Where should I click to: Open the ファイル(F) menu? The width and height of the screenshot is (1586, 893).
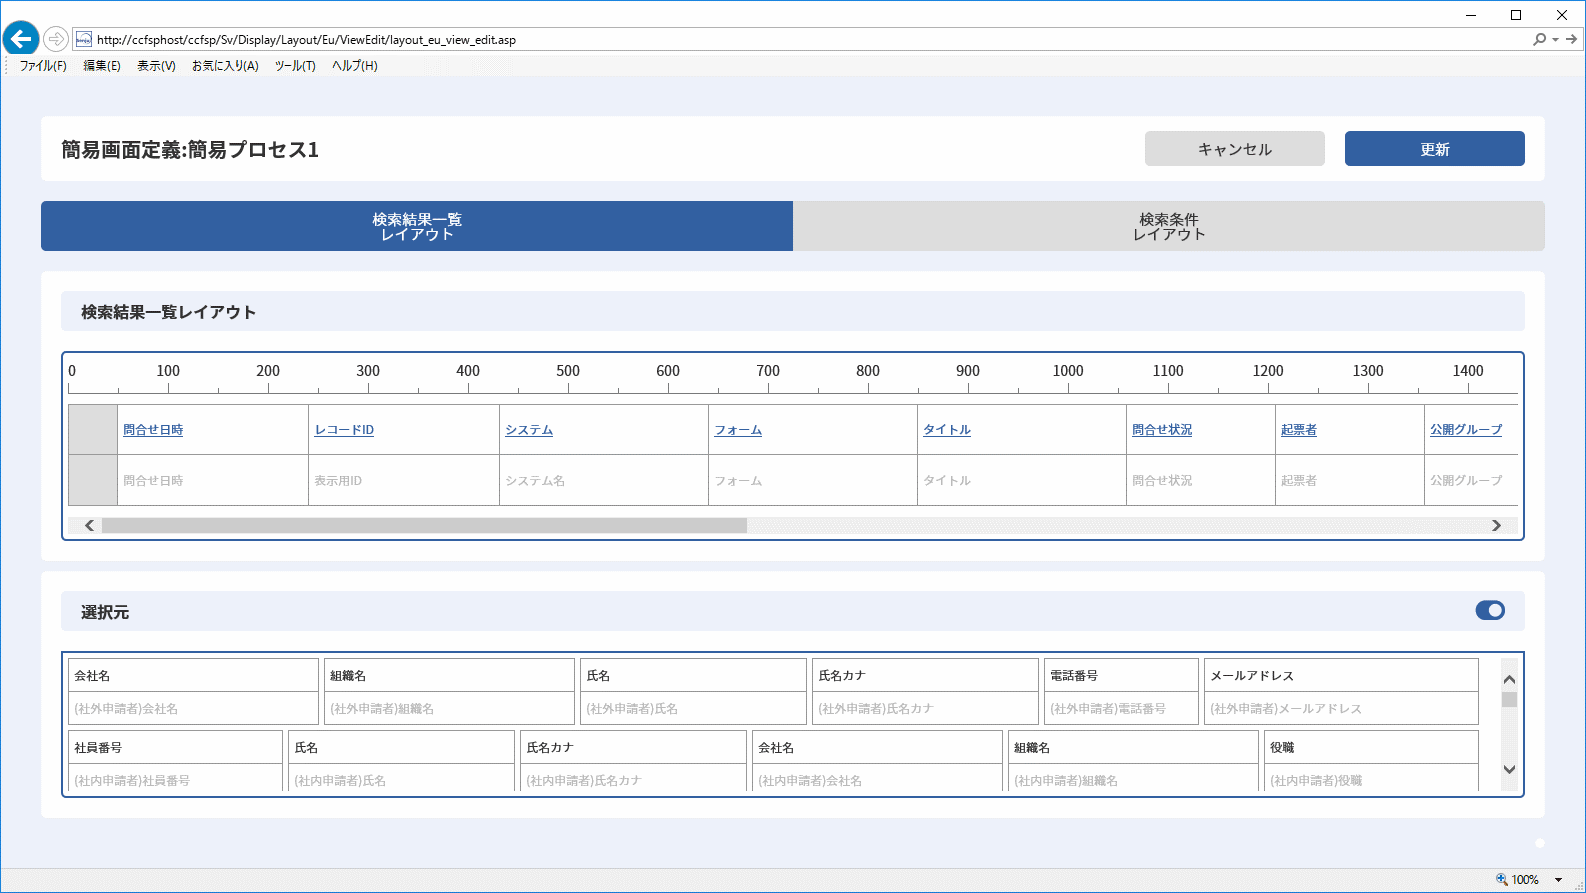[43, 66]
